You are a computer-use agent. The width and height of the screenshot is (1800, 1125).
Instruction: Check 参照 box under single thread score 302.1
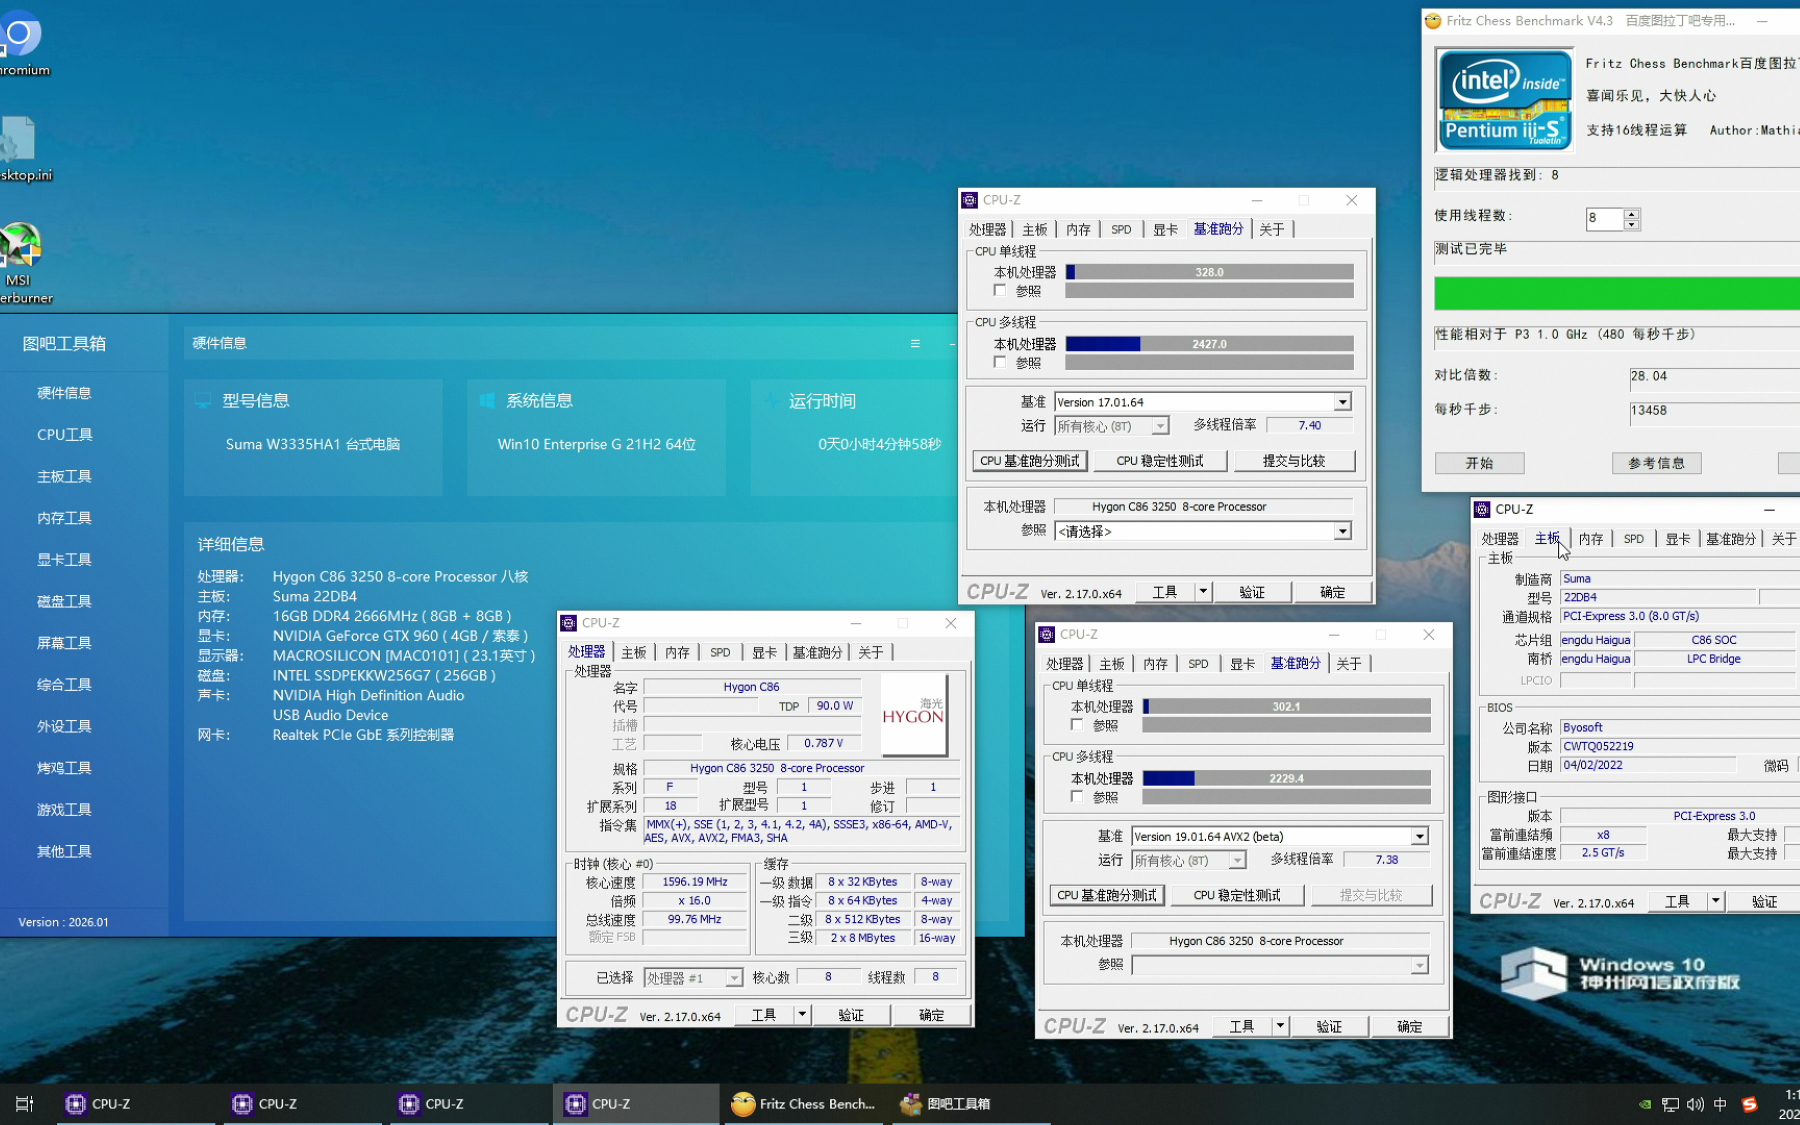1077,725
